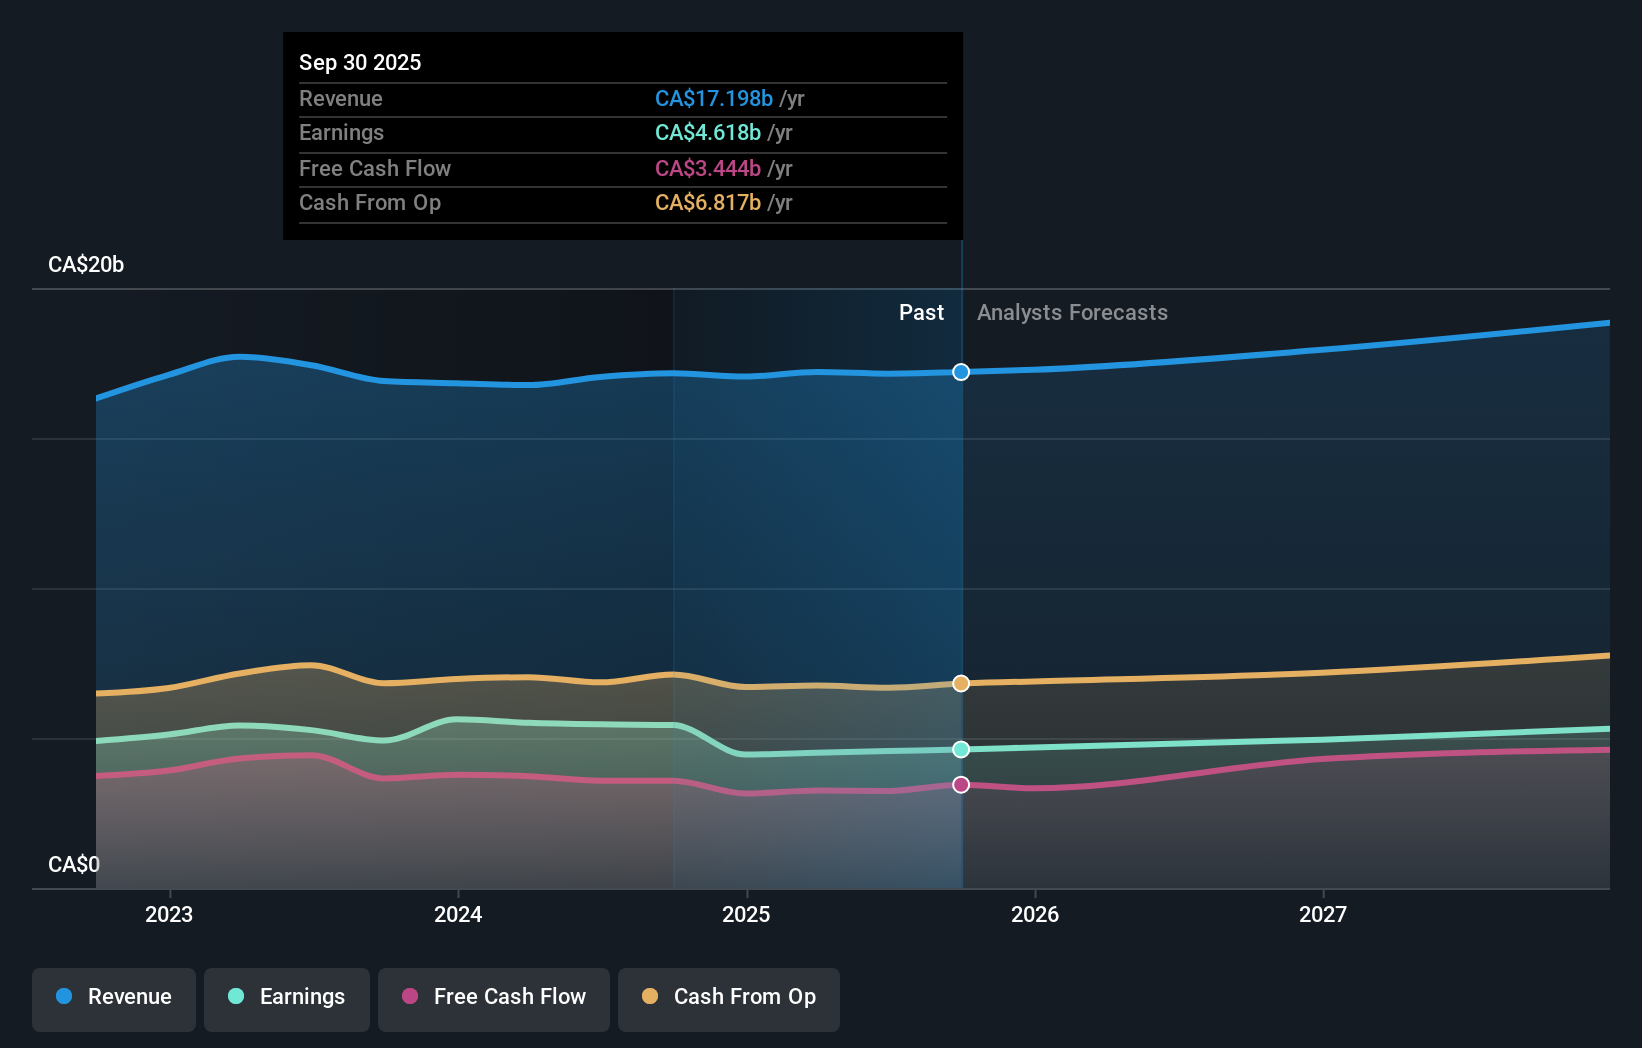
Task: Switch to the Past section of chart
Action: [921, 312]
